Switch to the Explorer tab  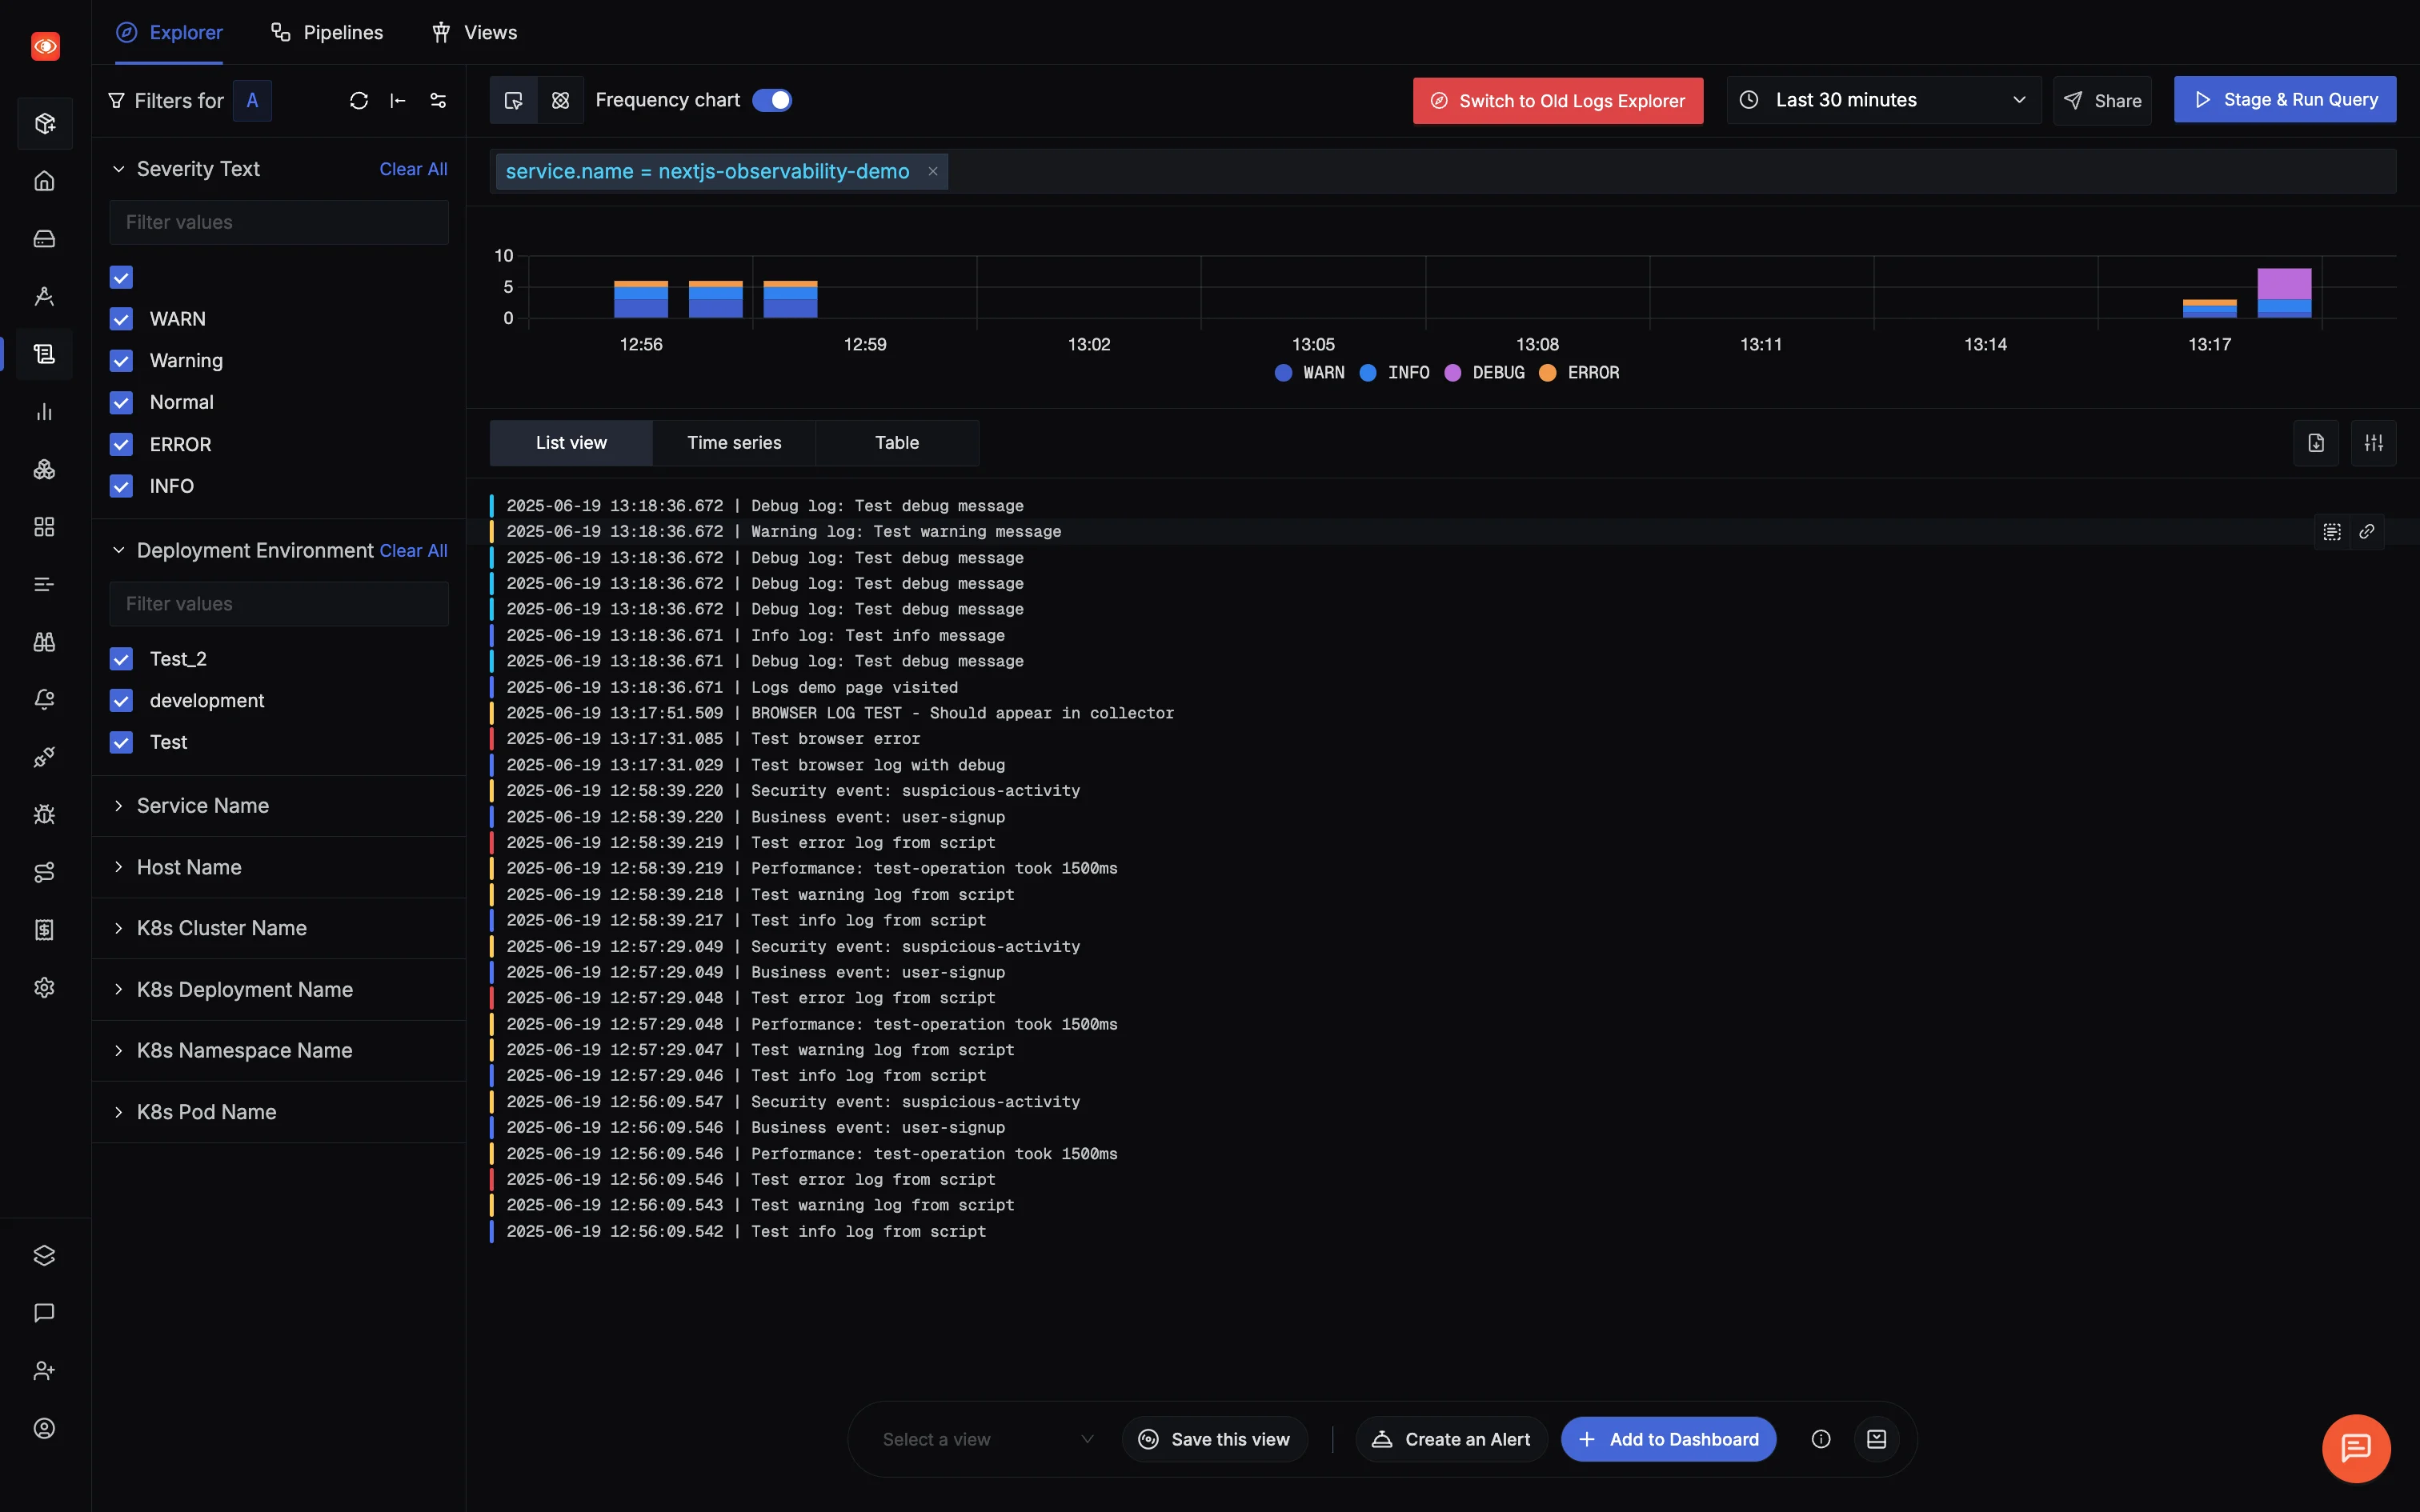(169, 32)
